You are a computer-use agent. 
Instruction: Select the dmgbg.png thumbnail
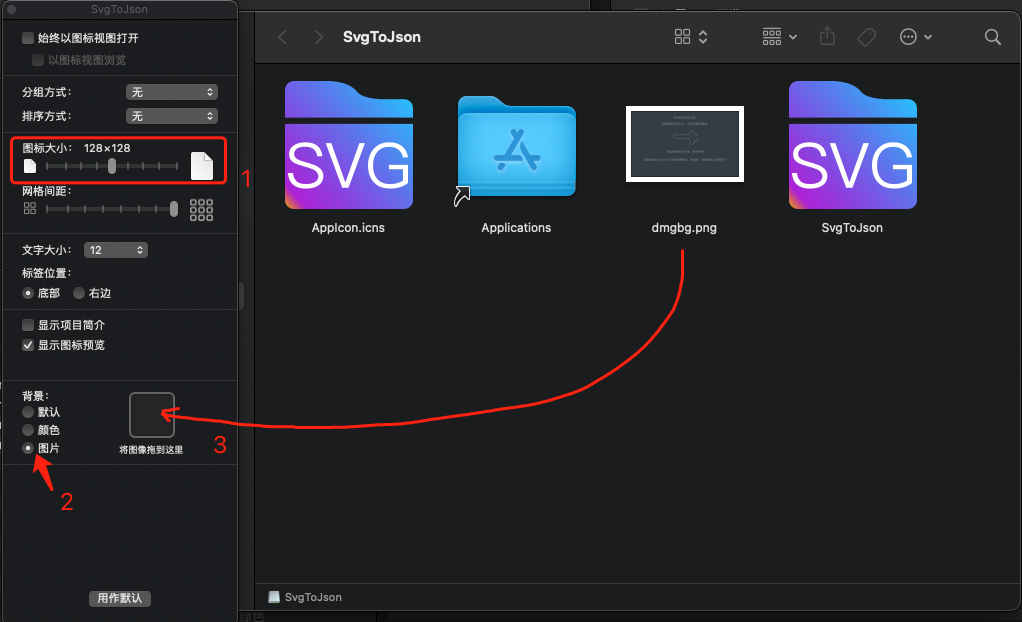(684, 143)
